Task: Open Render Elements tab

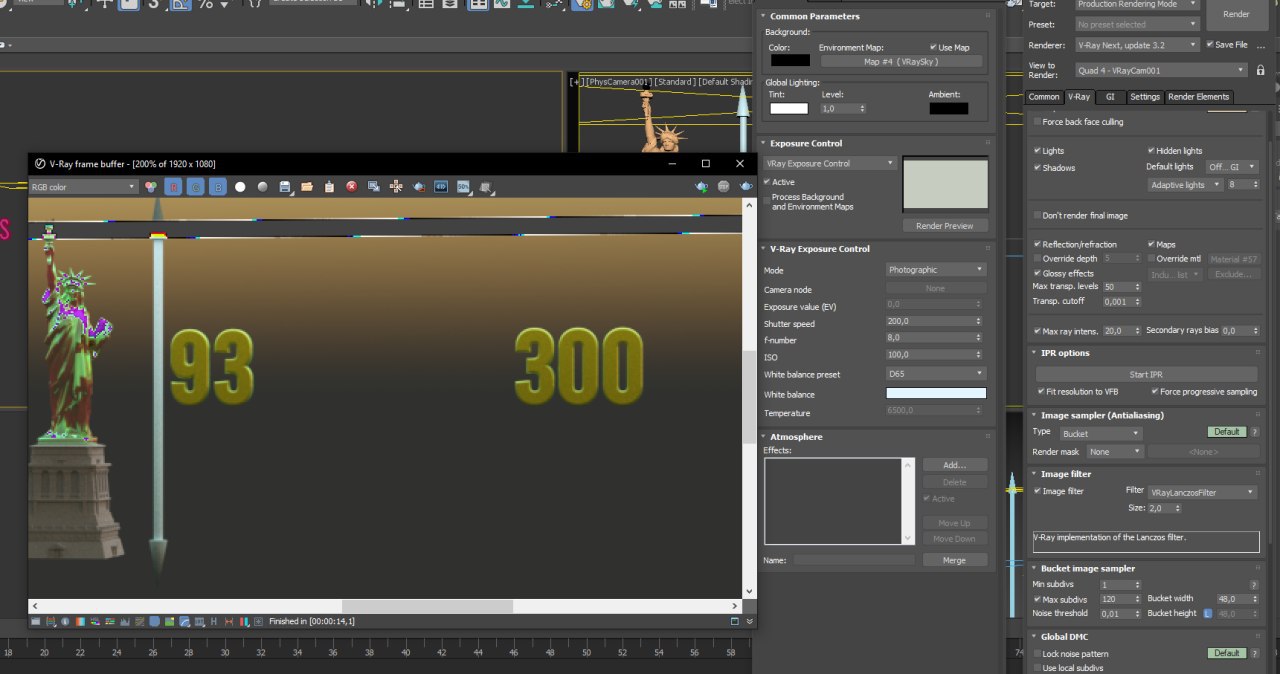Action: click(1199, 97)
